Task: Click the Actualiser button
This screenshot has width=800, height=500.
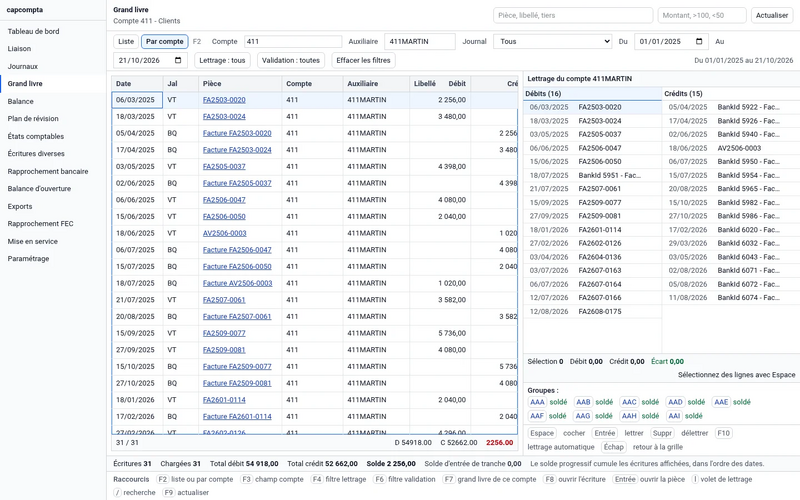Action: tap(771, 15)
